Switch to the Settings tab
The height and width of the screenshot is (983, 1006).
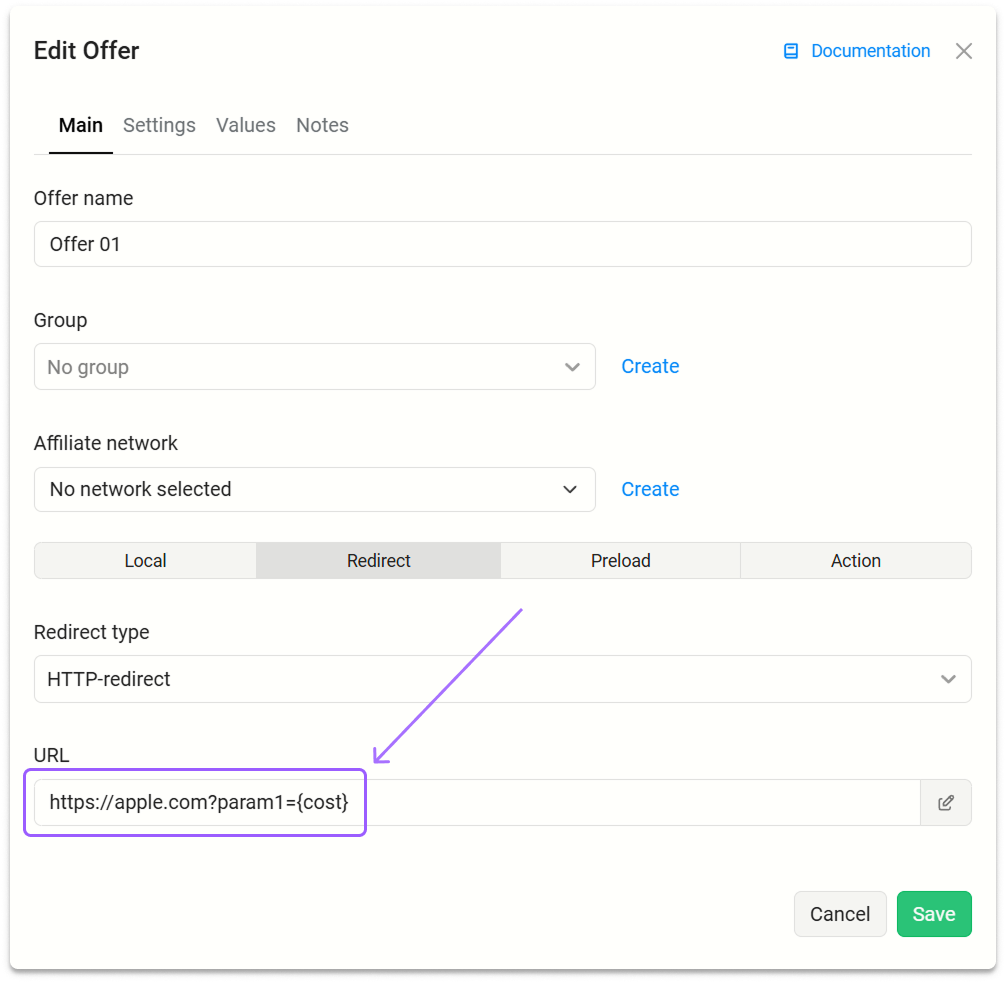[159, 125]
